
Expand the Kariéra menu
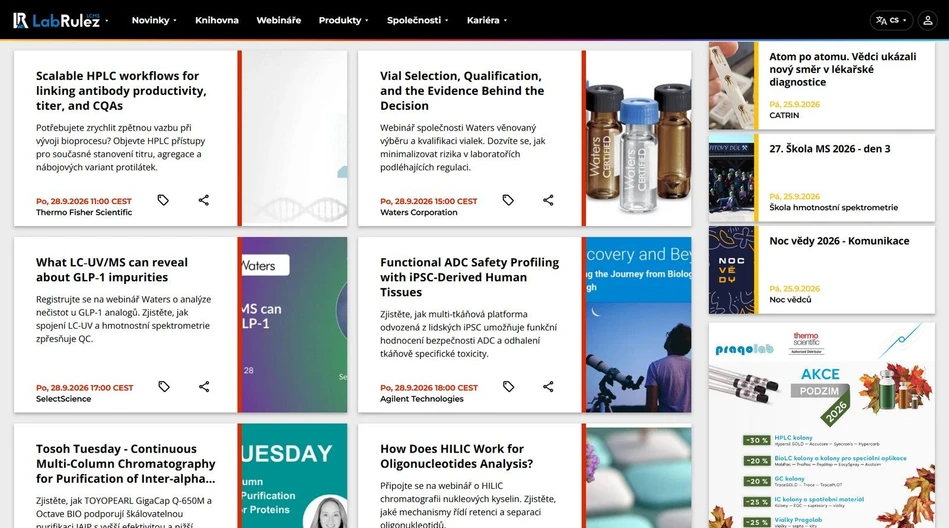(487, 20)
